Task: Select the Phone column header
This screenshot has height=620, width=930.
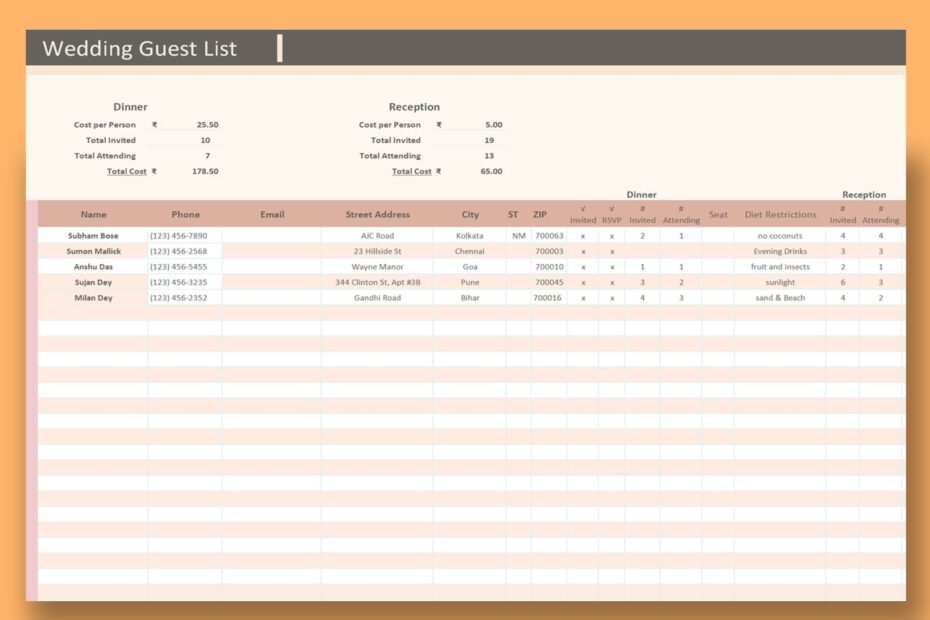Action: point(185,214)
